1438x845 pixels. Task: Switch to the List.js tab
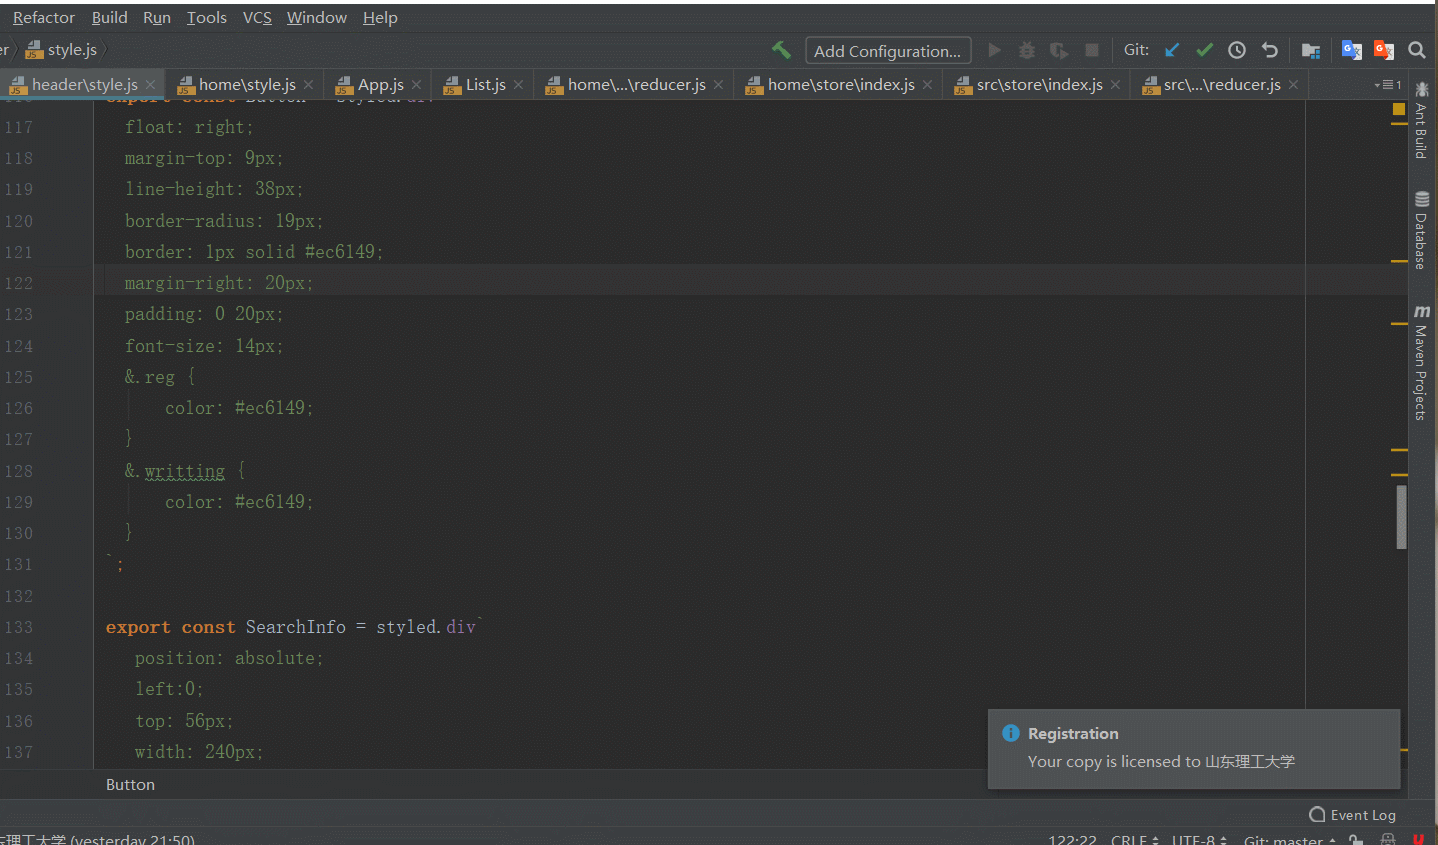[485, 85]
